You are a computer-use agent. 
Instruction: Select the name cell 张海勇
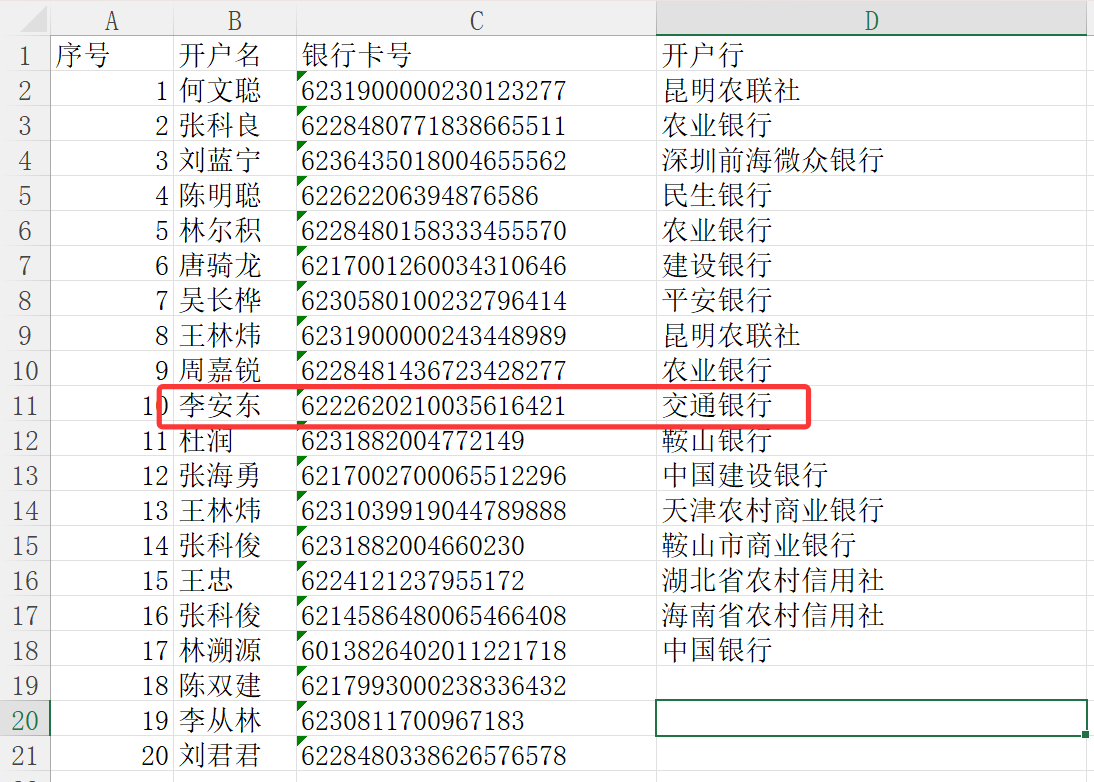pyautogui.click(x=234, y=475)
